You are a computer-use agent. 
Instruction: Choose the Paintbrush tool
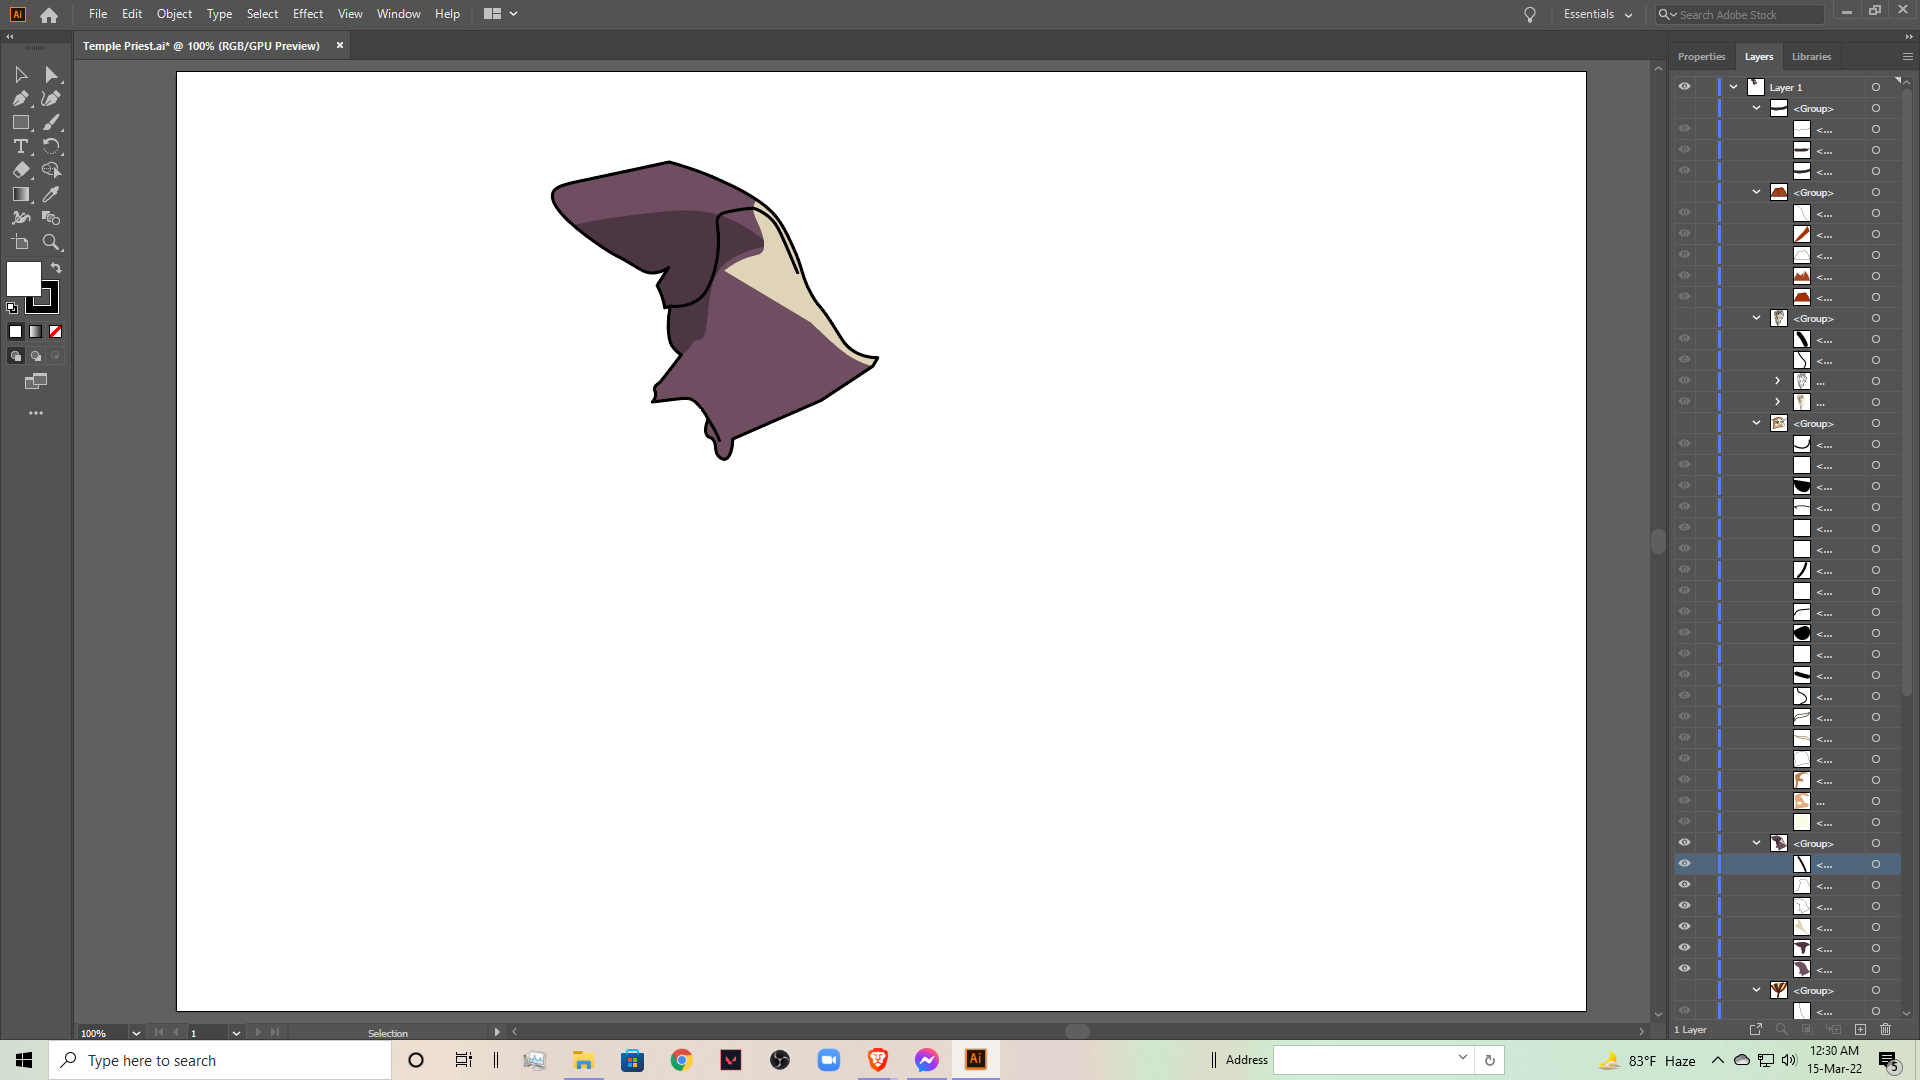point(52,123)
